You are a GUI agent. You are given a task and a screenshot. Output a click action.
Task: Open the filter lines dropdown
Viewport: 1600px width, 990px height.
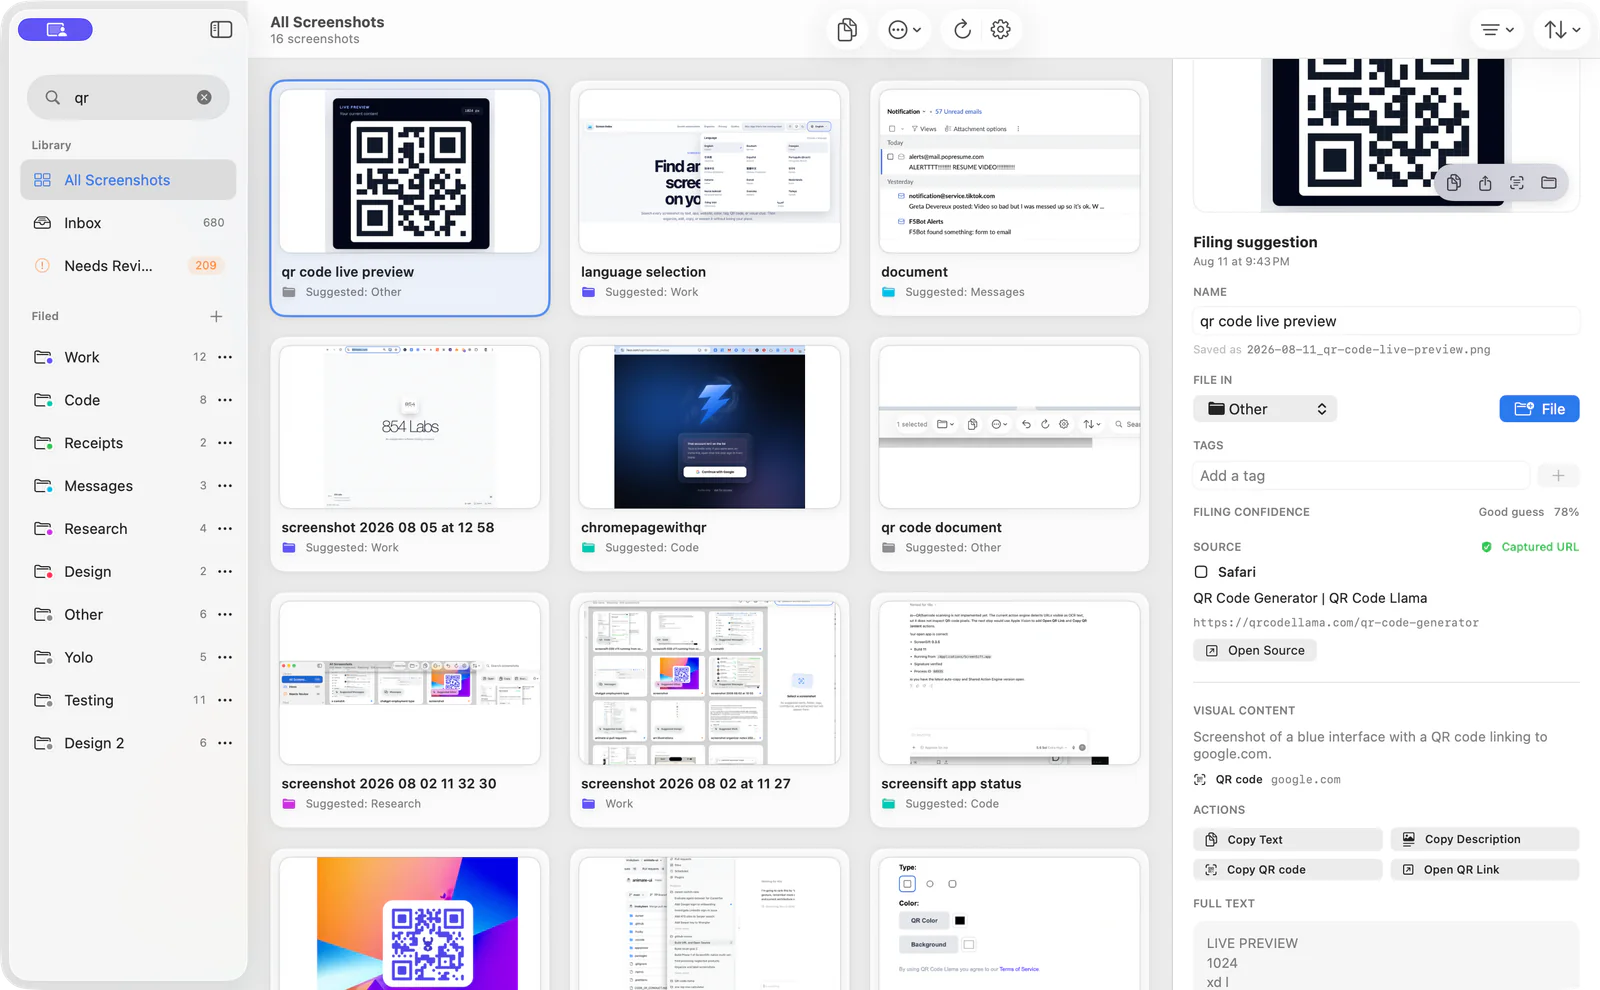point(1497,30)
